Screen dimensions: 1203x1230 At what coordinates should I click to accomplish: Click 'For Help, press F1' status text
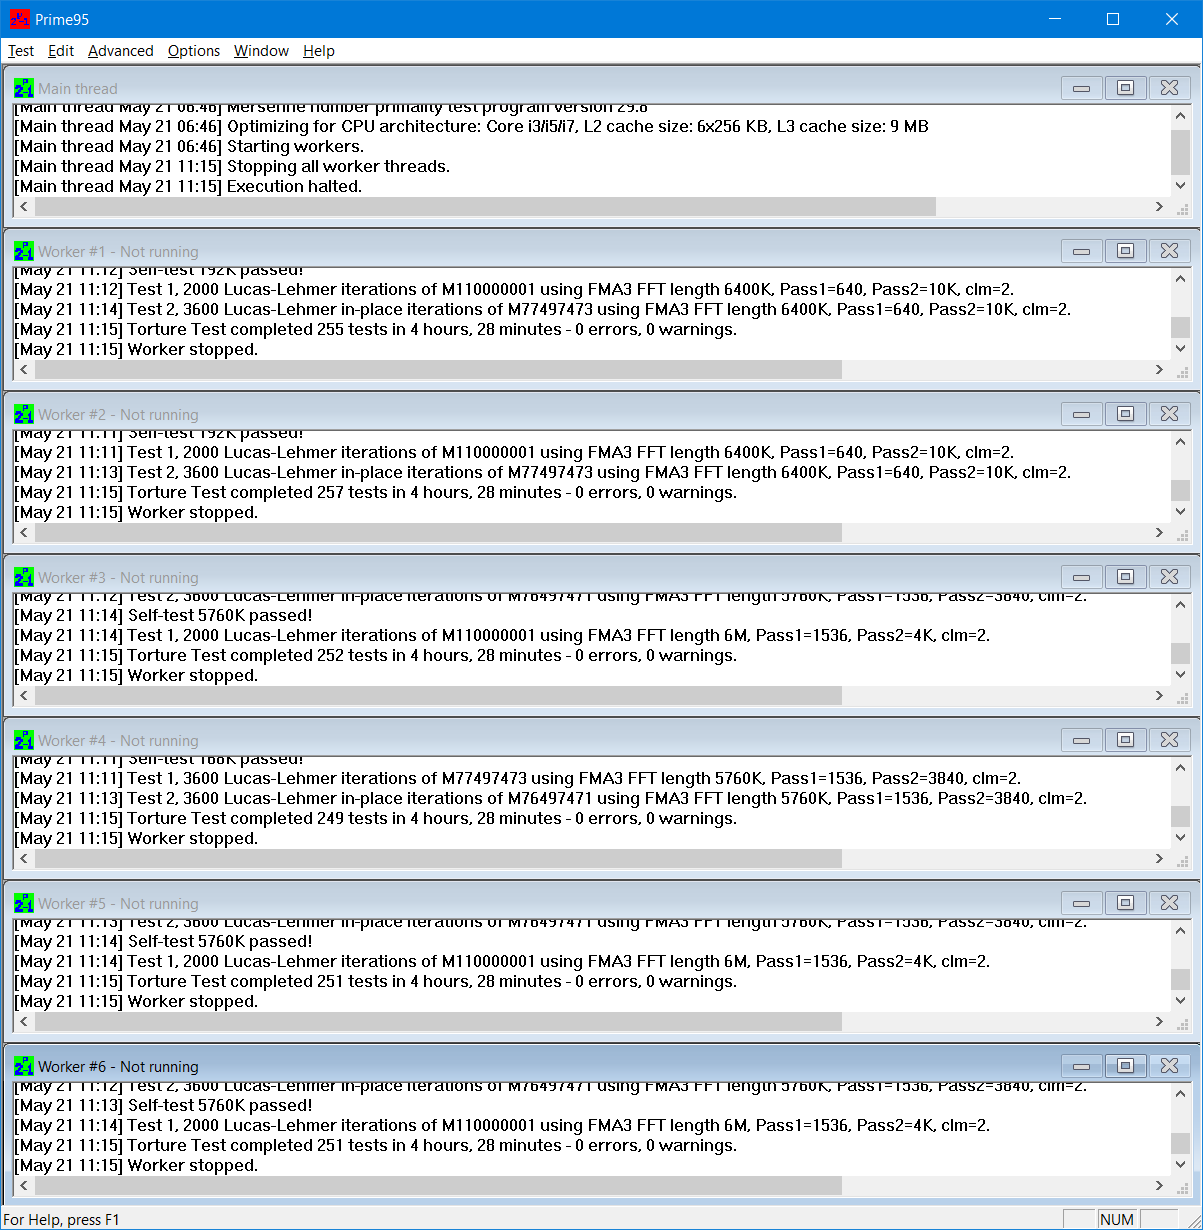[62, 1219]
